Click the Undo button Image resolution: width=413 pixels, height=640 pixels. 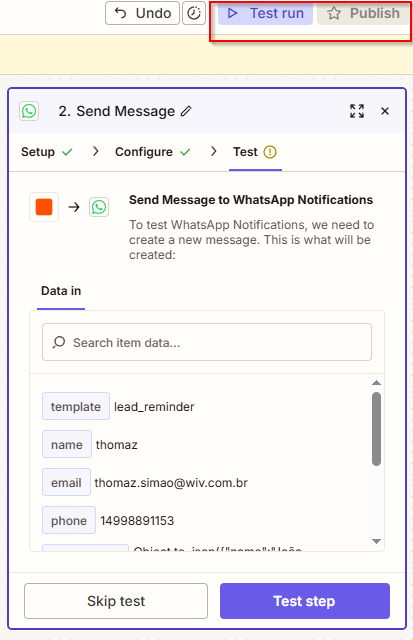click(x=142, y=13)
